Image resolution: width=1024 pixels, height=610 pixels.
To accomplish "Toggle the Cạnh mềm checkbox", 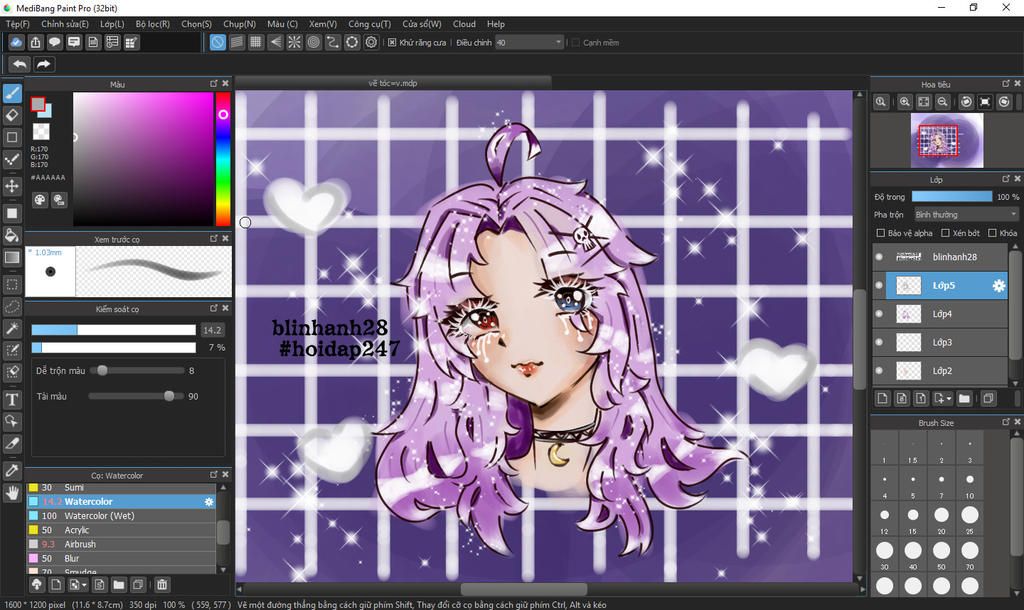I will pyautogui.click(x=575, y=42).
